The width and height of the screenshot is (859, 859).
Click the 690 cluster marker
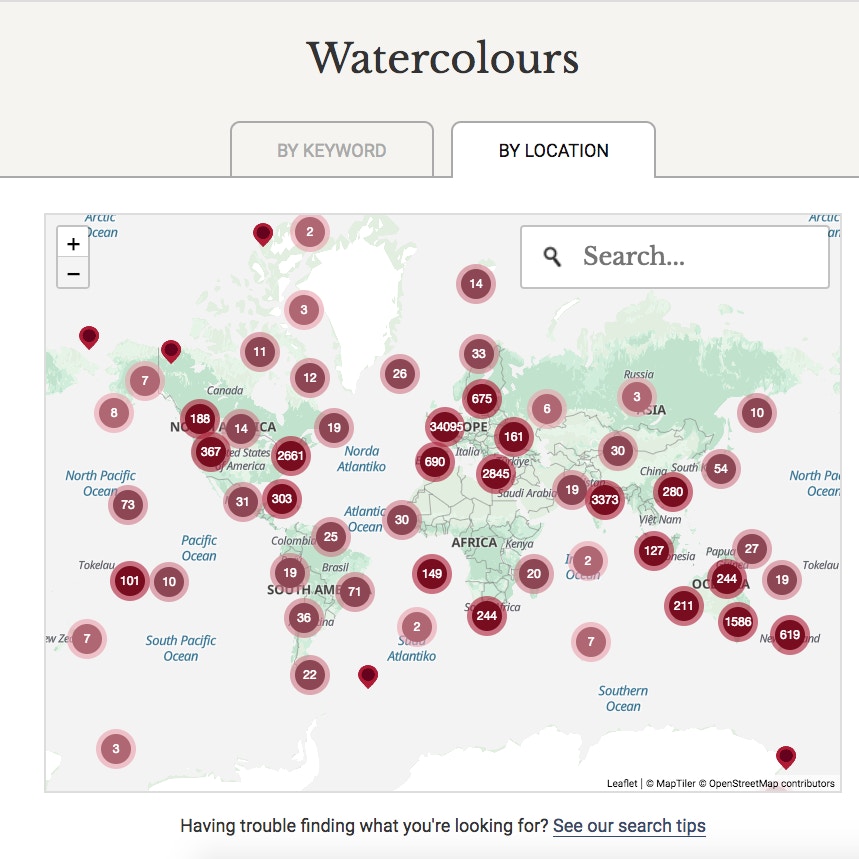pyautogui.click(x=435, y=462)
